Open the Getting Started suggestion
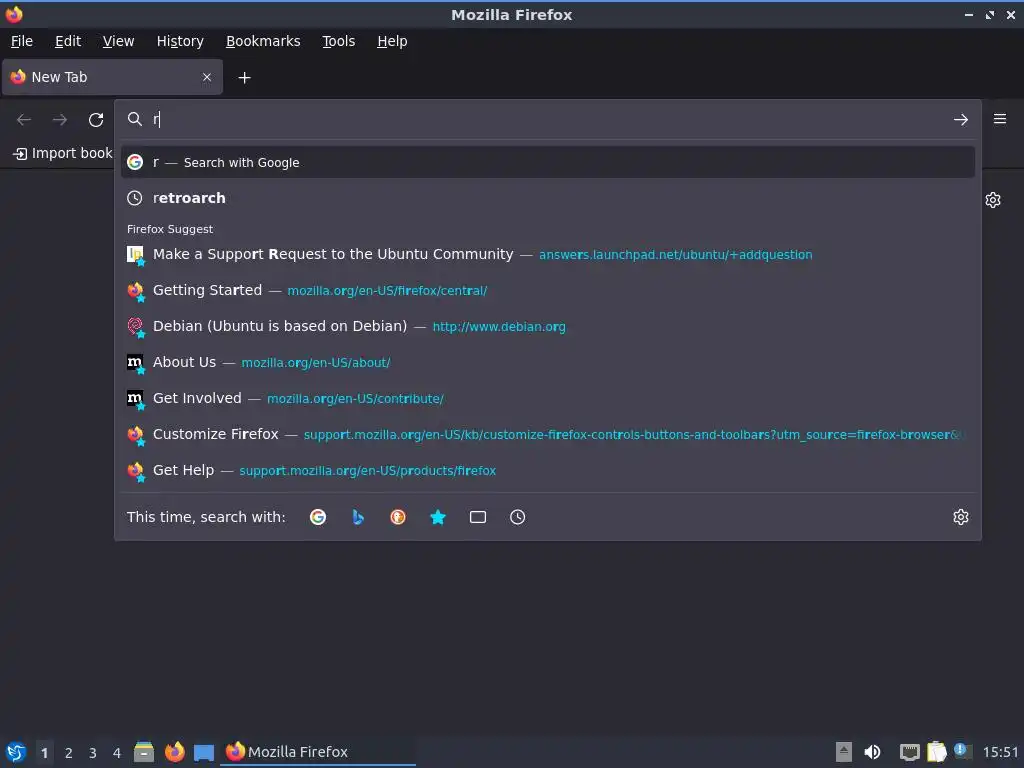1024x768 pixels. 548,290
